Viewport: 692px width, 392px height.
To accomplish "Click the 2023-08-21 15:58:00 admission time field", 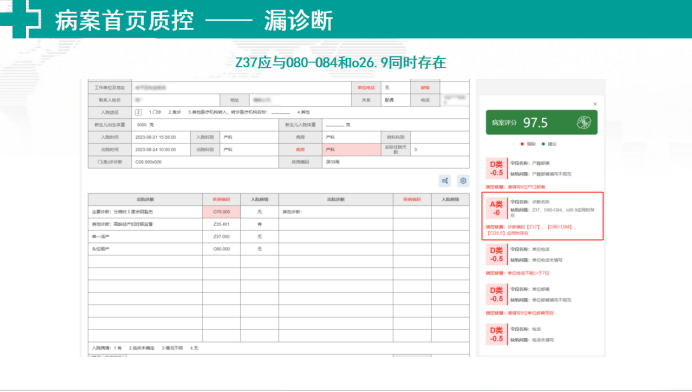I will 161,137.
